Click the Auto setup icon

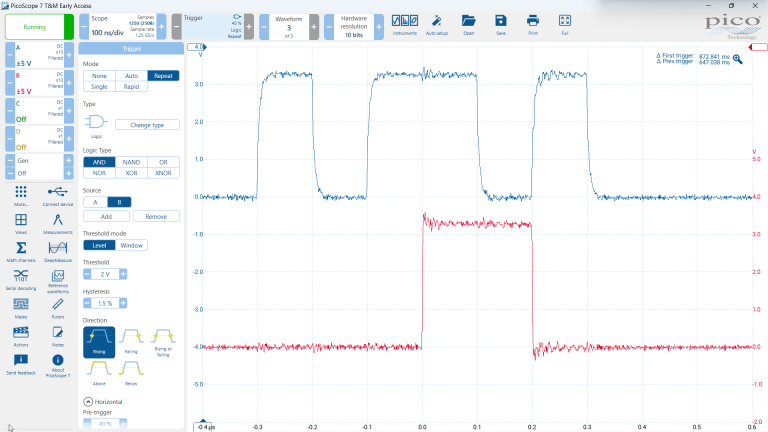click(x=436, y=25)
